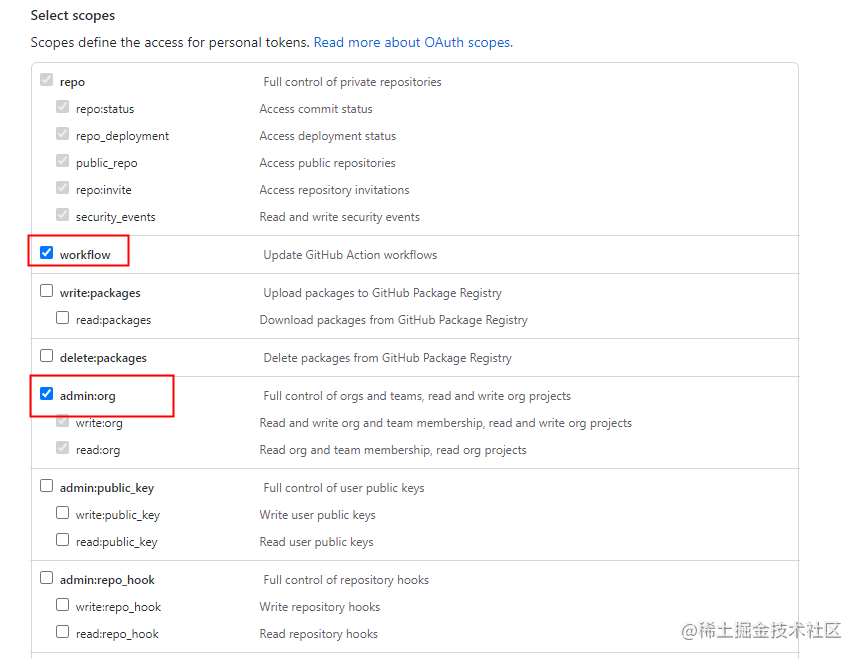Image resolution: width=861 pixels, height=659 pixels.
Task: Enable the write:public_key checkbox
Action: pyautogui.click(x=63, y=513)
